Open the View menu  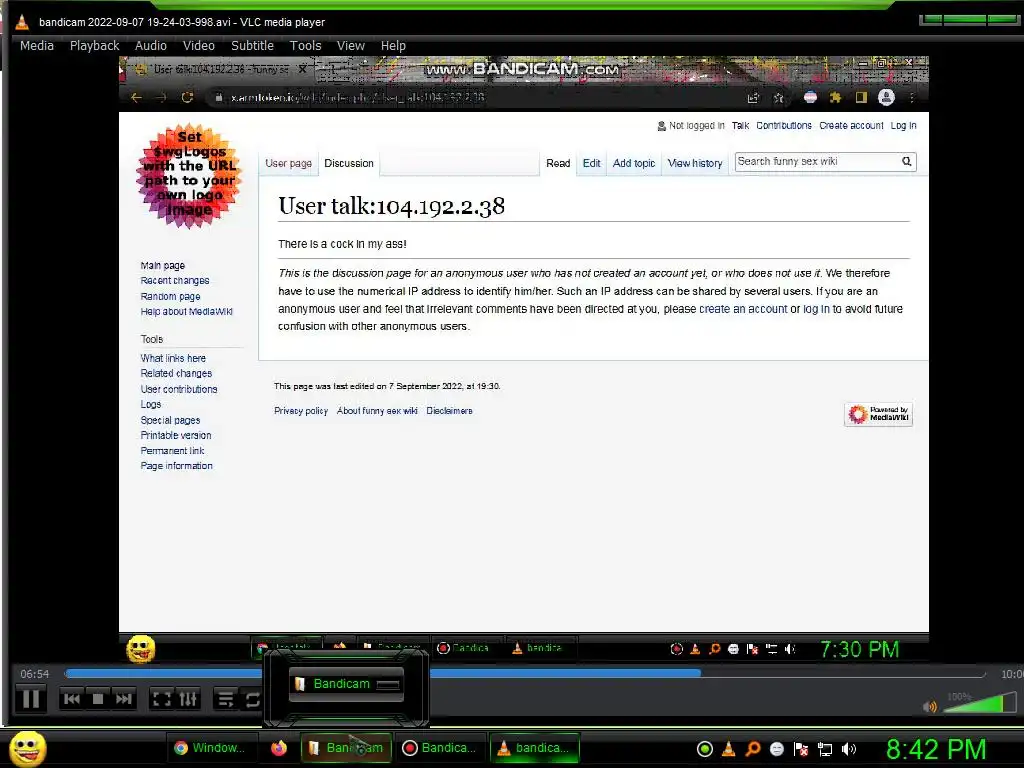point(351,46)
